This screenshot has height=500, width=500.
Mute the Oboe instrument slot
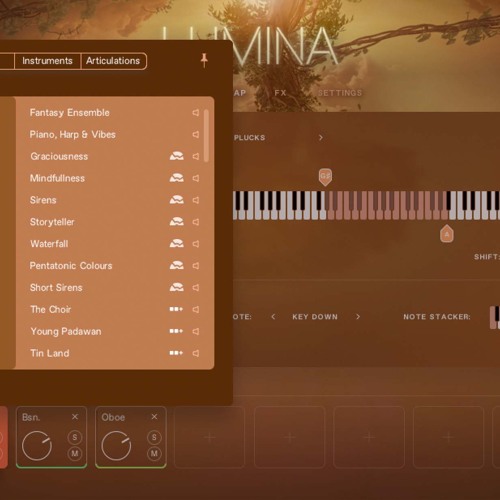(x=154, y=453)
